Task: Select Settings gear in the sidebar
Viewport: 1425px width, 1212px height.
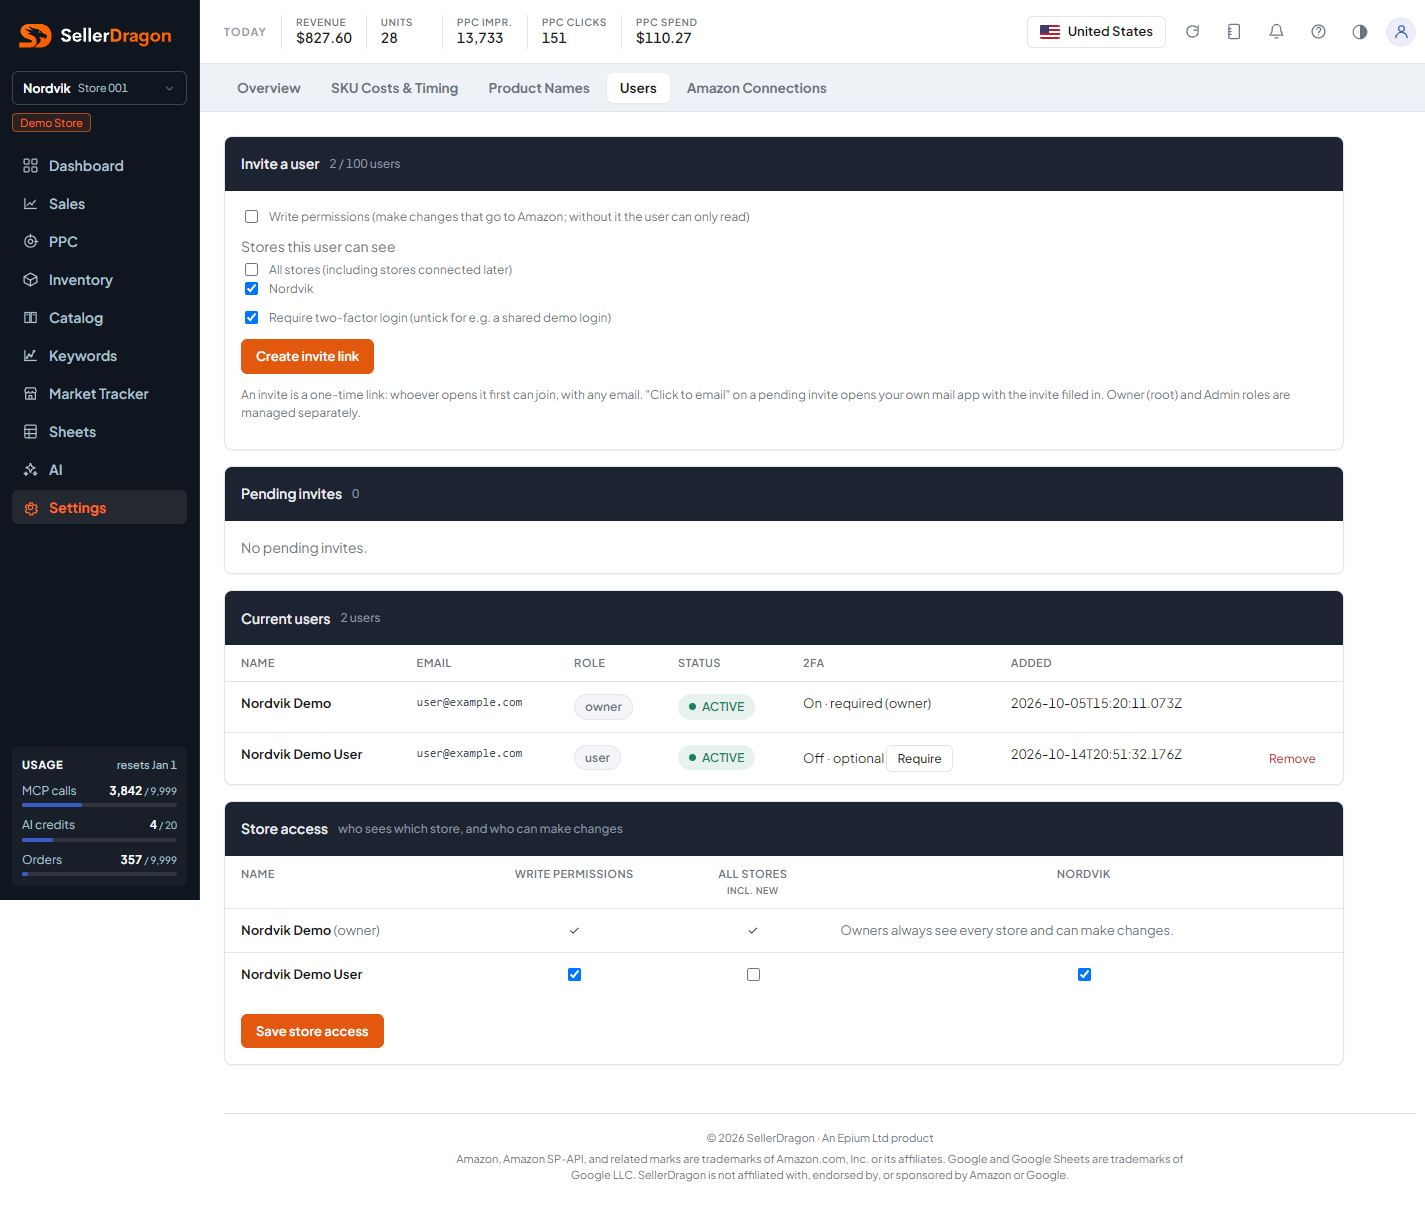Action: coord(31,508)
